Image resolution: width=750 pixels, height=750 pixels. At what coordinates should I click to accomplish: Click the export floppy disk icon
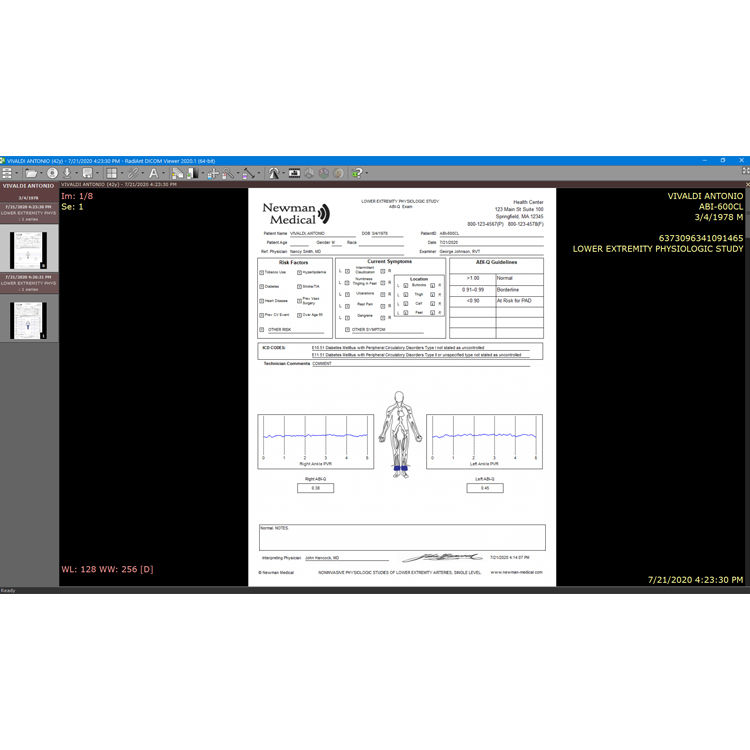88,174
